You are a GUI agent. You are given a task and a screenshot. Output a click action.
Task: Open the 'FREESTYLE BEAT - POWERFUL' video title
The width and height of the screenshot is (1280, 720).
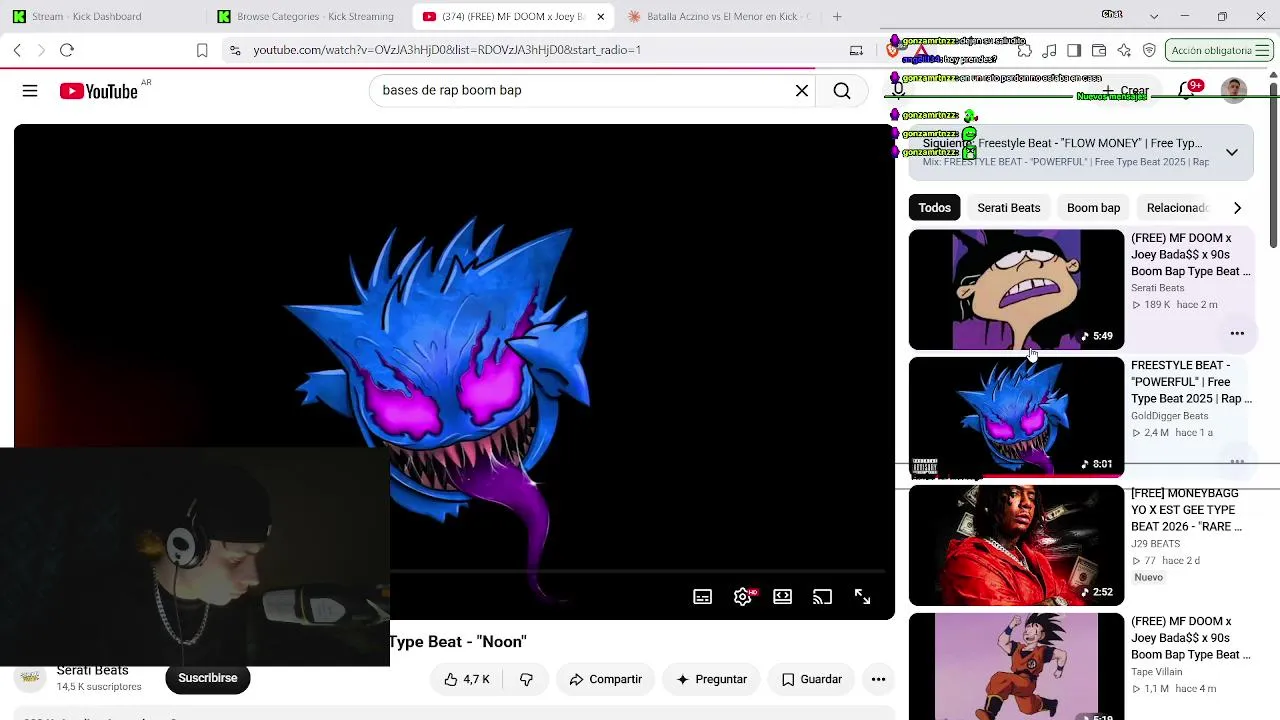(1191, 382)
